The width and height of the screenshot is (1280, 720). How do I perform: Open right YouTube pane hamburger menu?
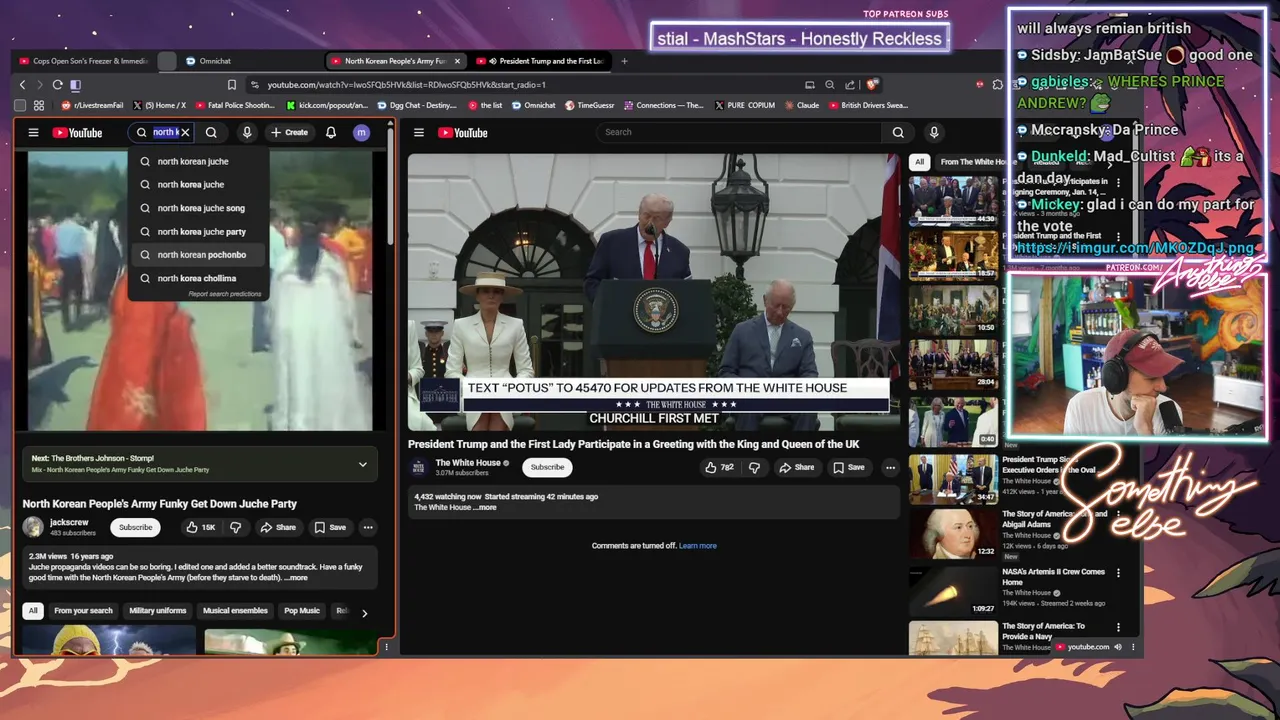pos(419,132)
